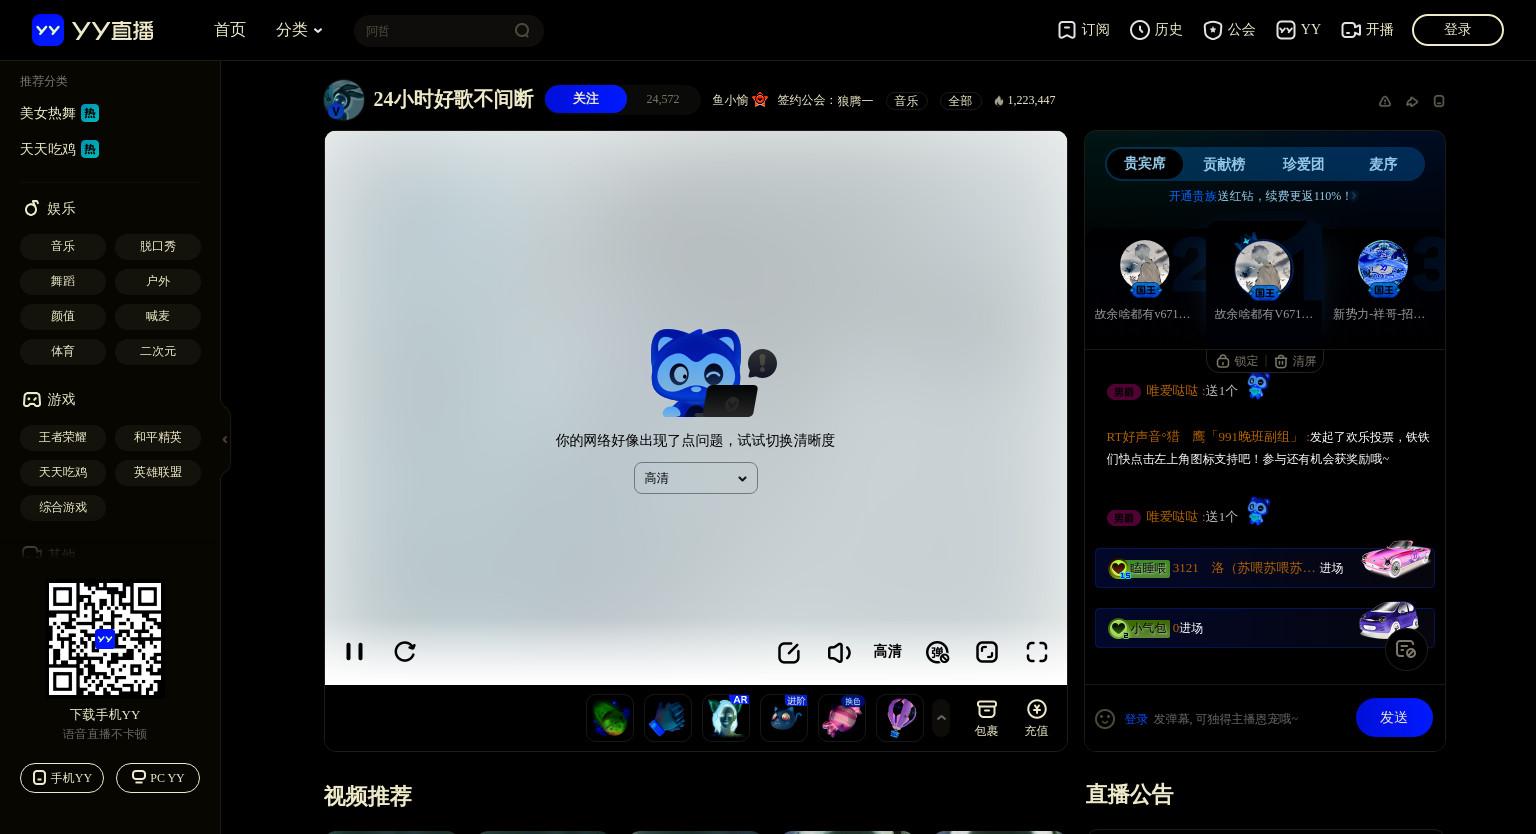
Task: Click 开播 to start broadcasting
Action: pyautogui.click(x=1367, y=30)
